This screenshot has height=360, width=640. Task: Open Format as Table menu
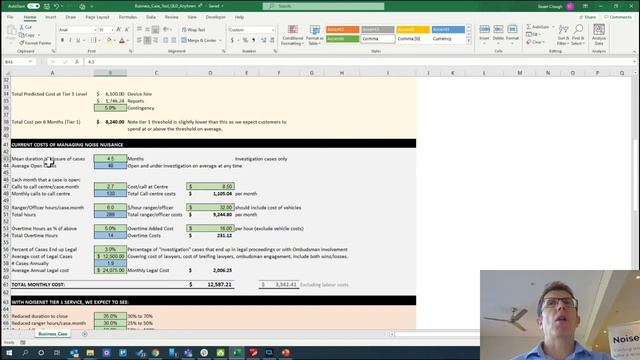pos(315,35)
